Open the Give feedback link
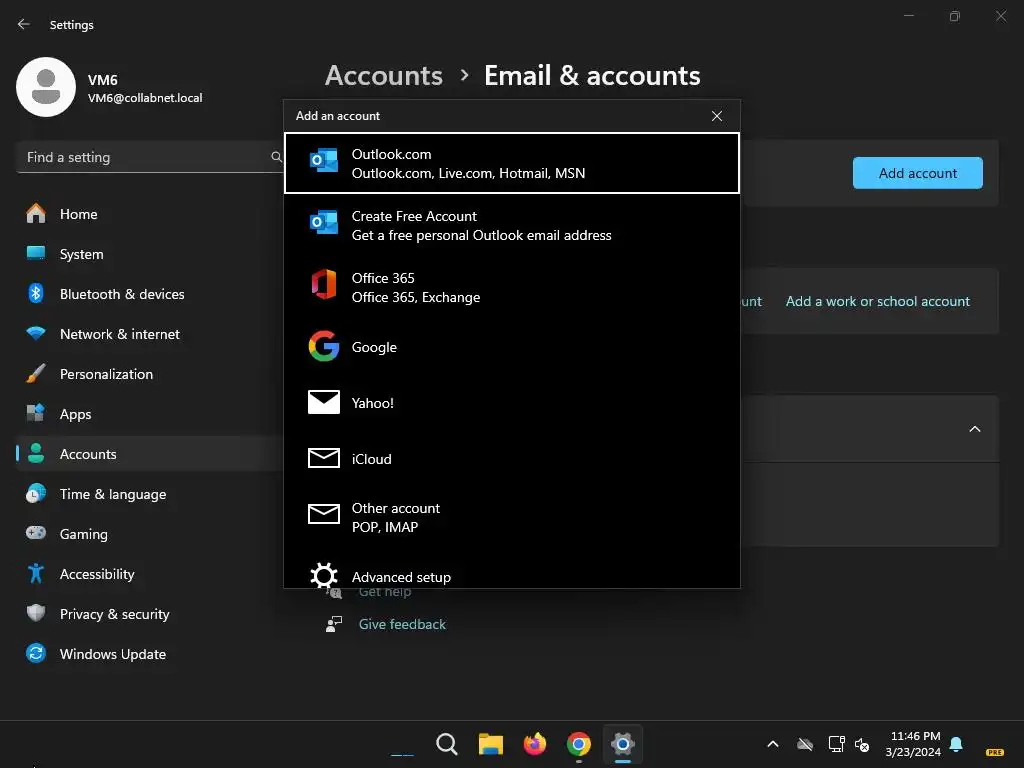This screenshot has width=1024, height=768. point(402,624)
